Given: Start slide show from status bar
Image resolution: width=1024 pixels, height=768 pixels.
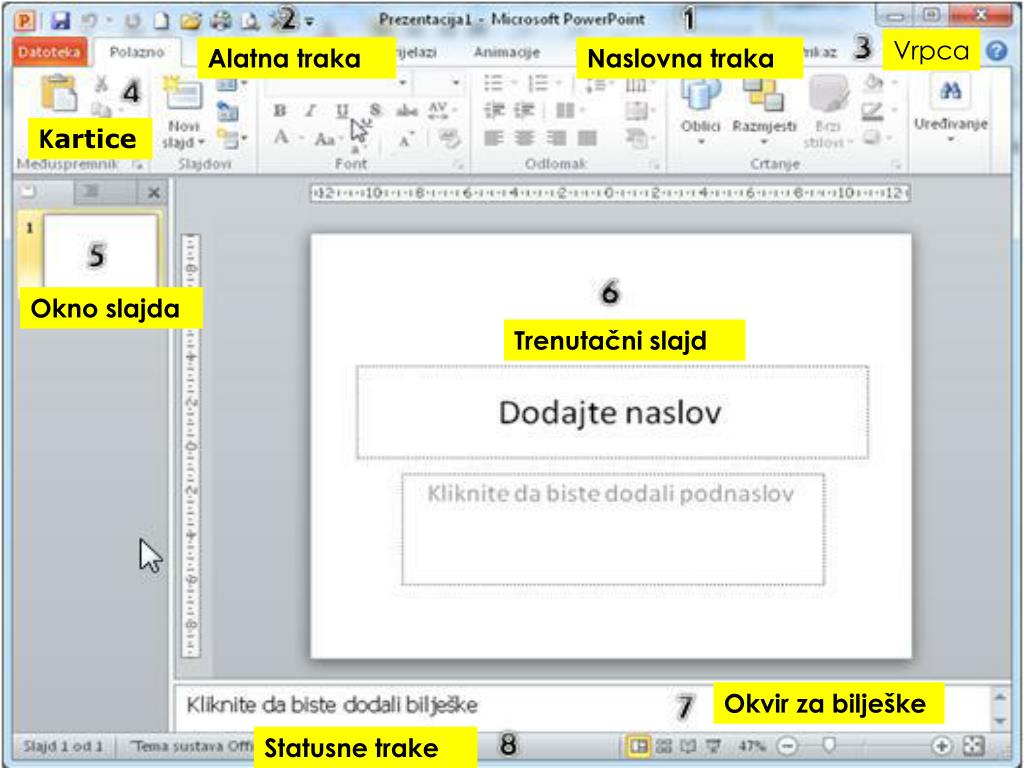Looking at the screenshot, I should point(714,745).
